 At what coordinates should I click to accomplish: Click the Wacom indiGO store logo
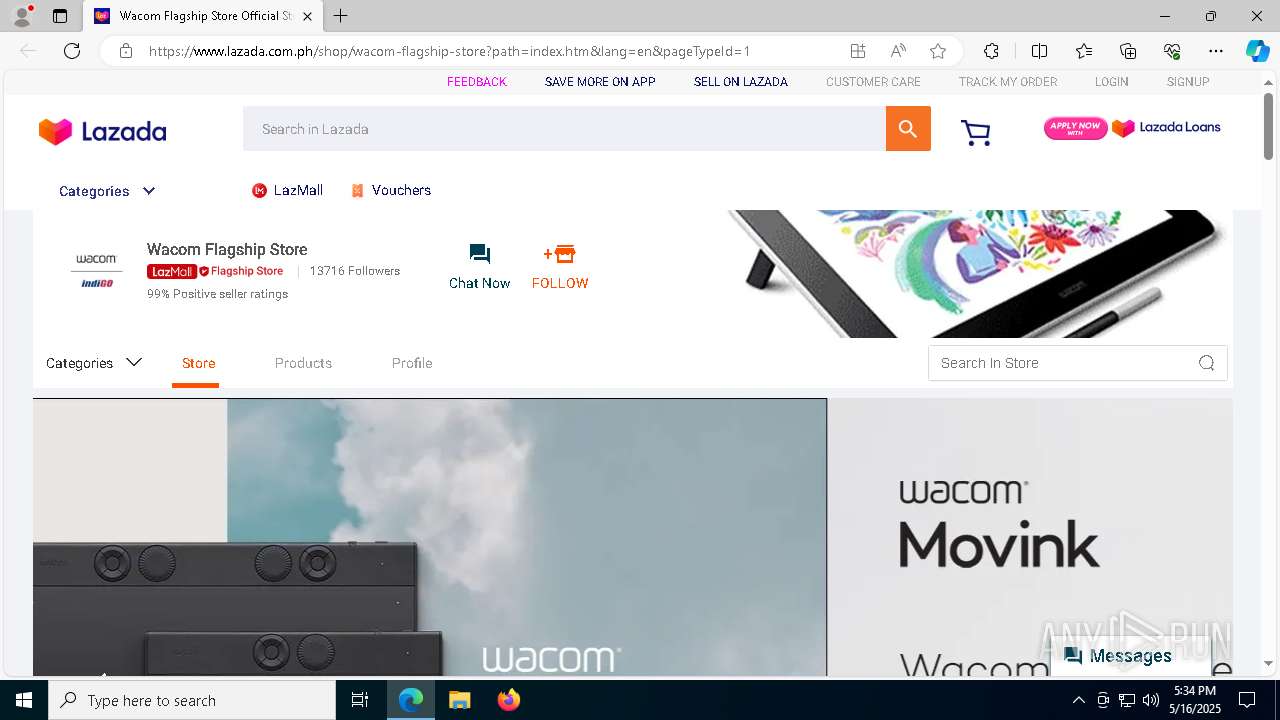point(97,271)
